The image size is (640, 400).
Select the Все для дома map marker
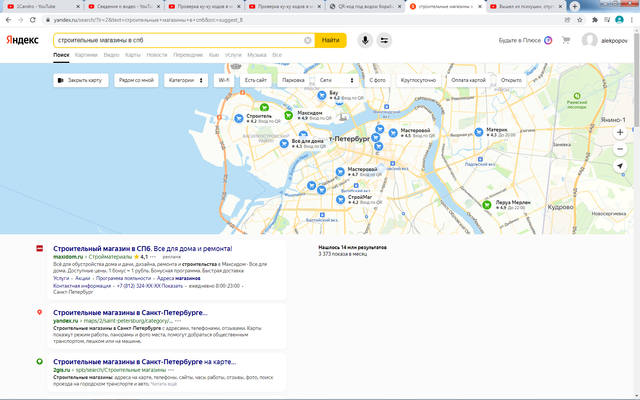pyautogui.click(x=284, y=143)
